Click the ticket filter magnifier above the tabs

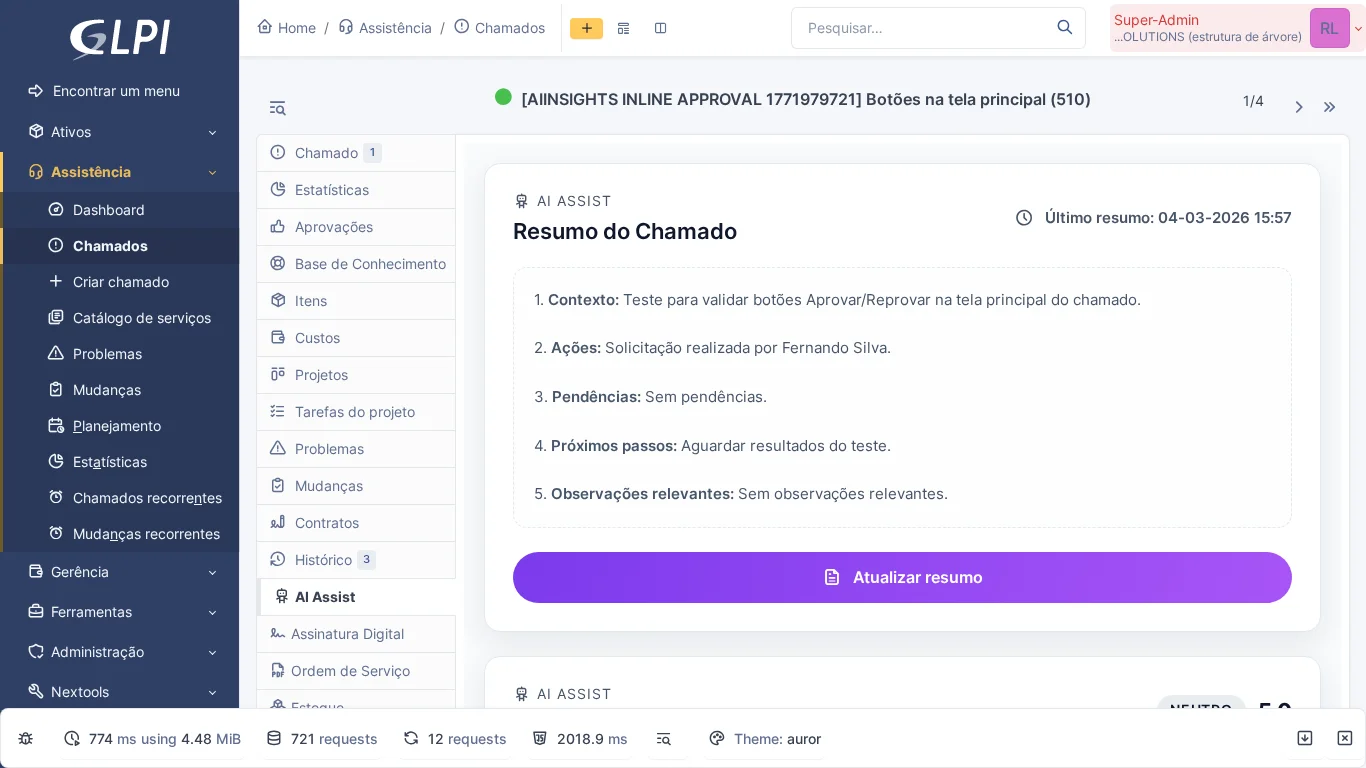click(277, 107)
